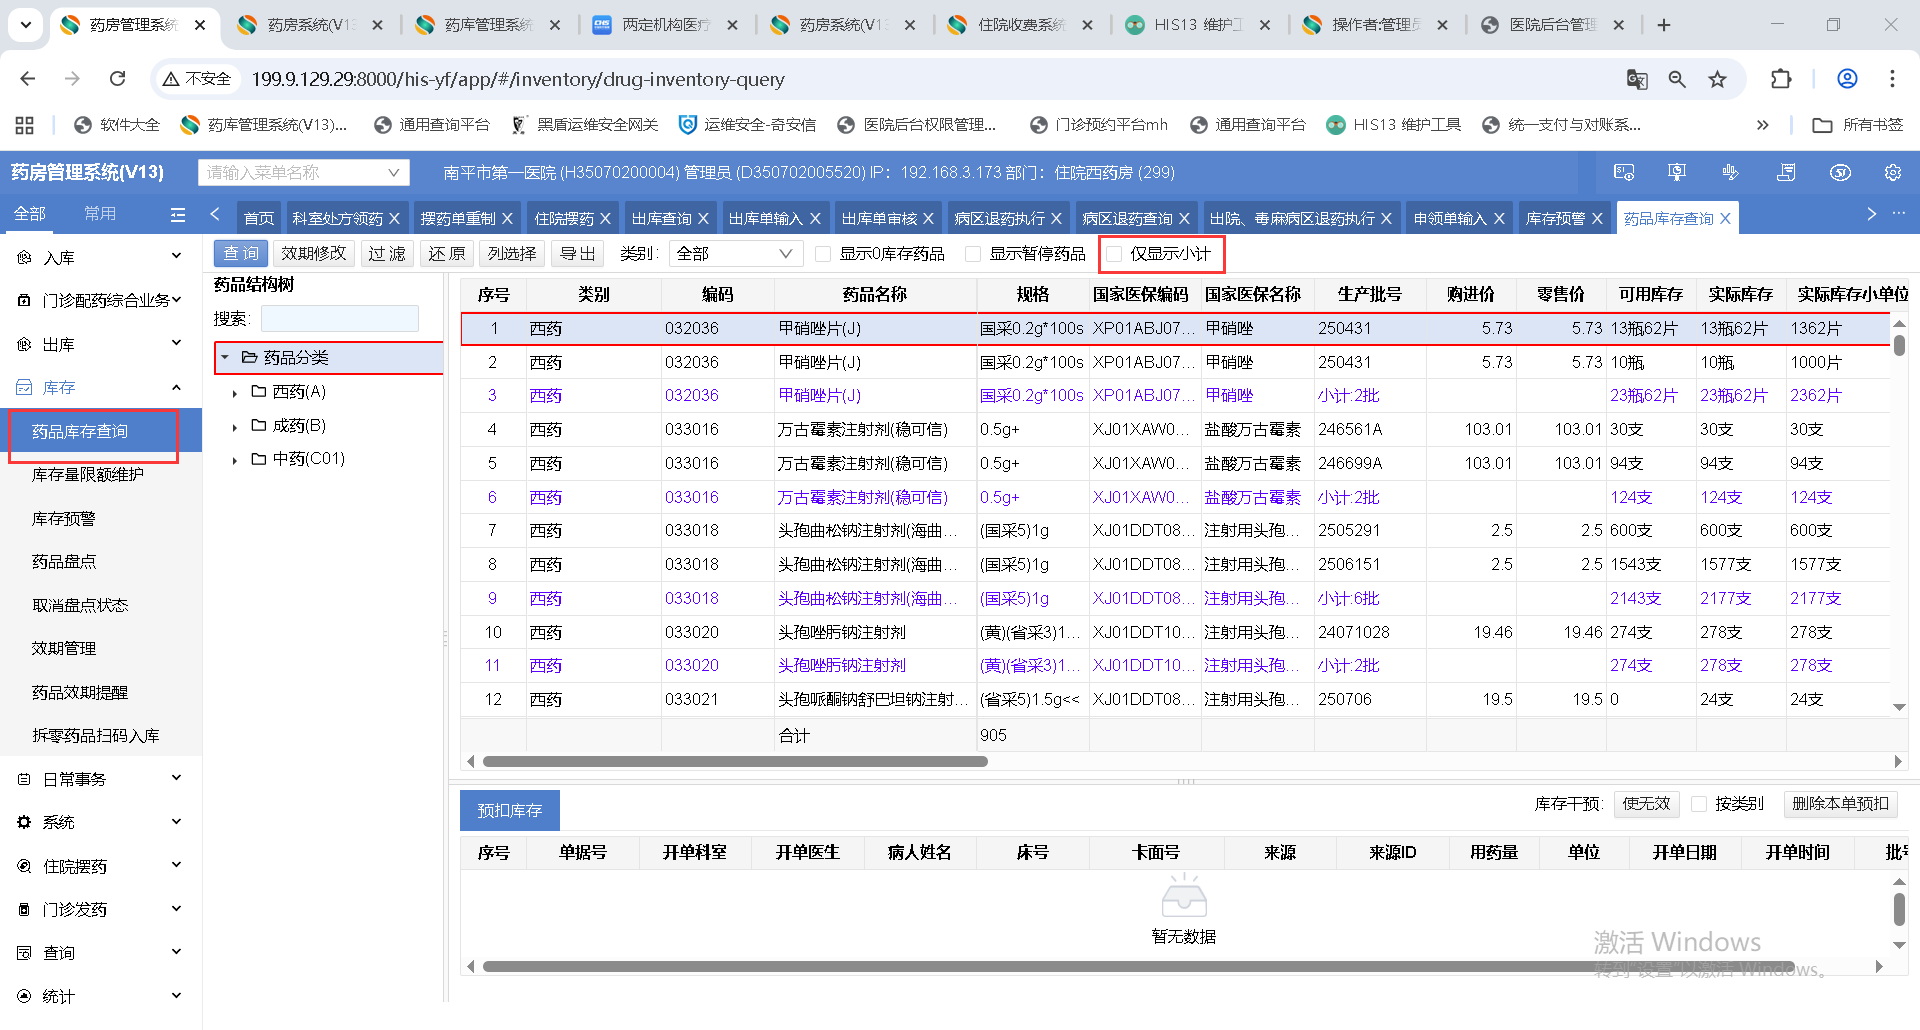Image resolution: width=1920 pixels, height=1030 pixels.
Task: Click the settings gear icon in header
Action: click(x=1892, y=173)
